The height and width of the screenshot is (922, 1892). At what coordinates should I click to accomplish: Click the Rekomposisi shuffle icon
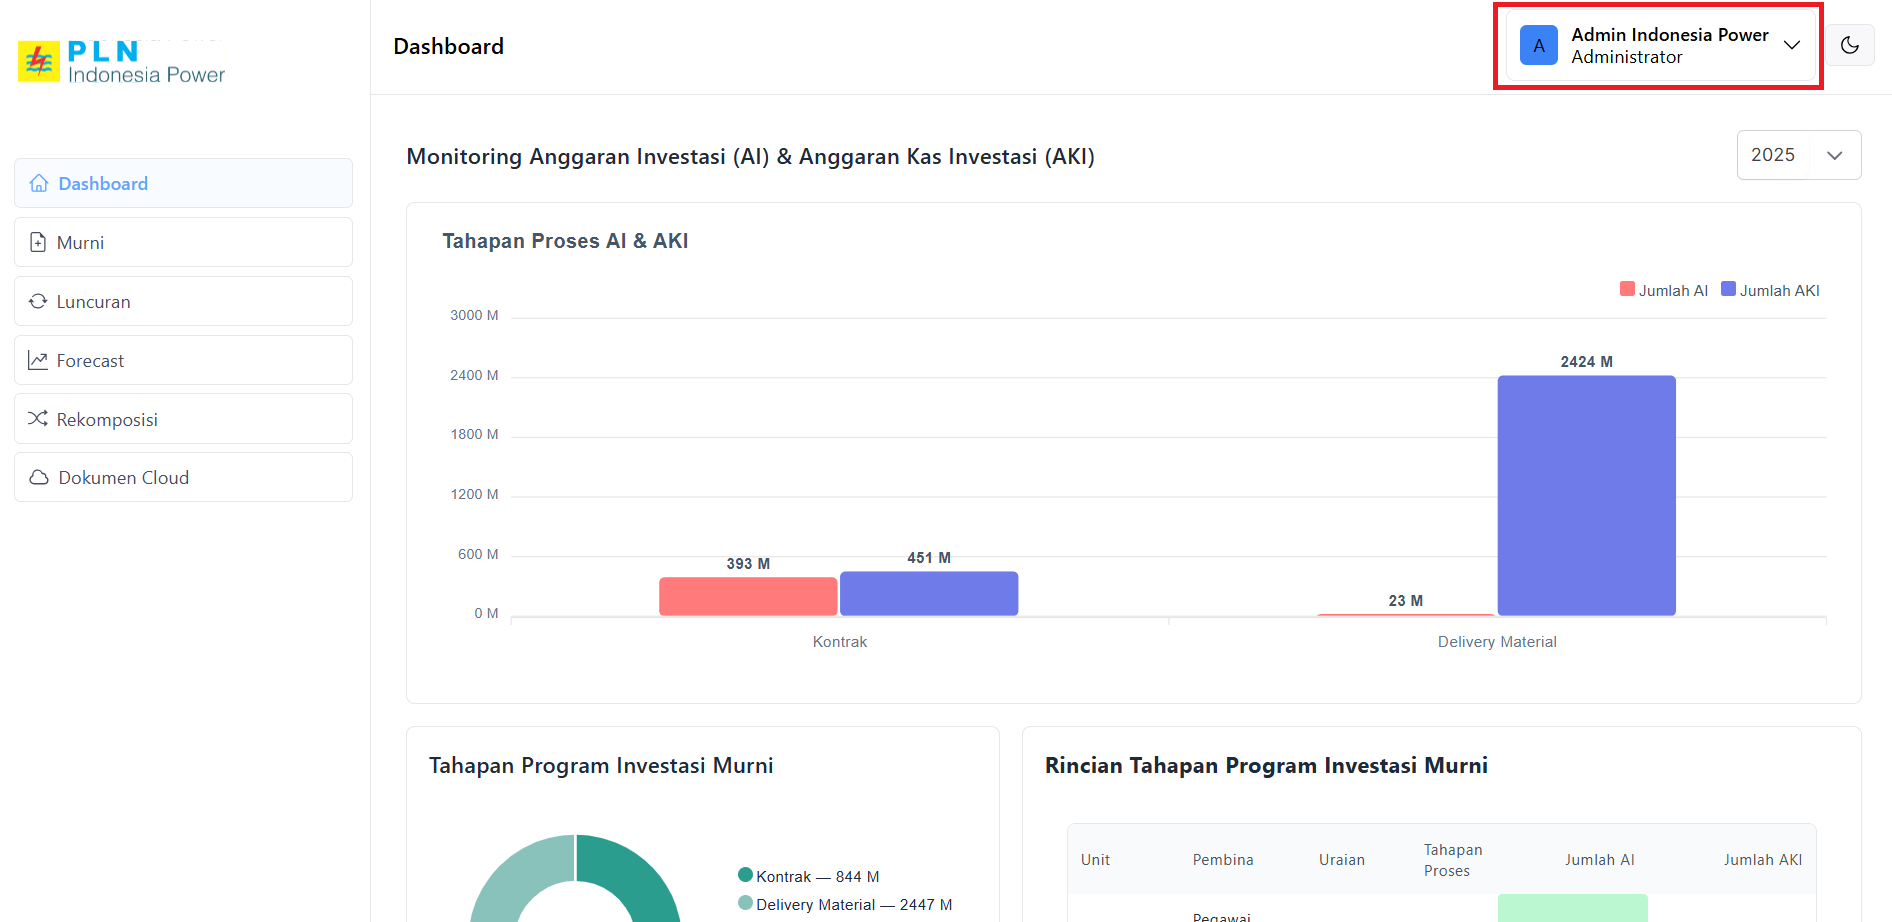[38, 419]
